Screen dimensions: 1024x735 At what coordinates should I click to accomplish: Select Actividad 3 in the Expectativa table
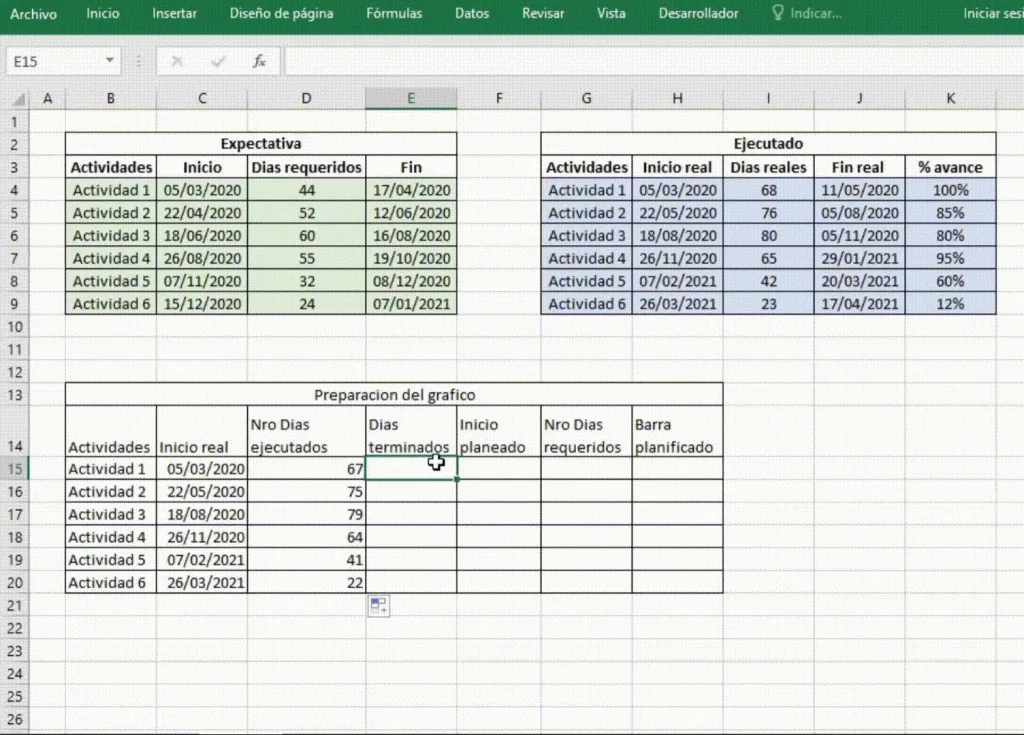click(x=110, y=235)
